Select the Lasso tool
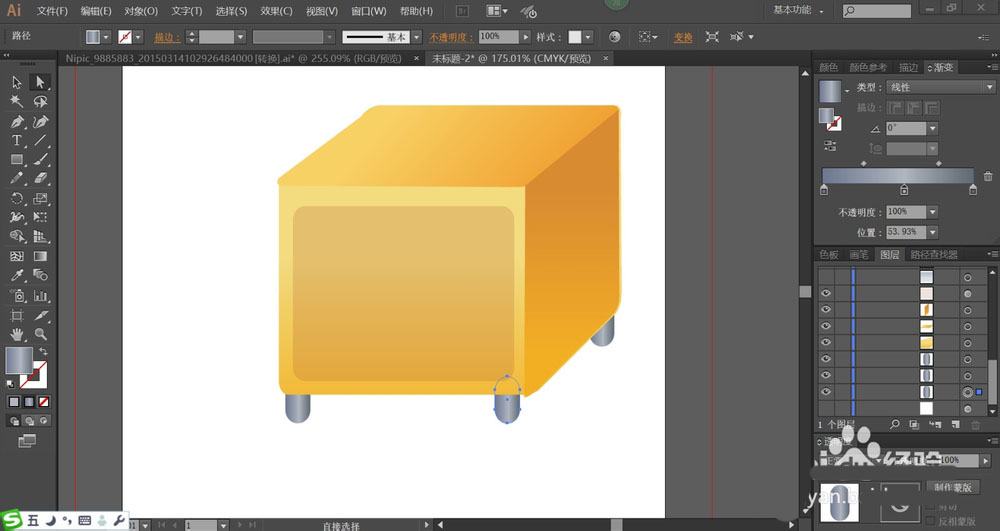1000x531 pixels. click(x=40, y=101)
